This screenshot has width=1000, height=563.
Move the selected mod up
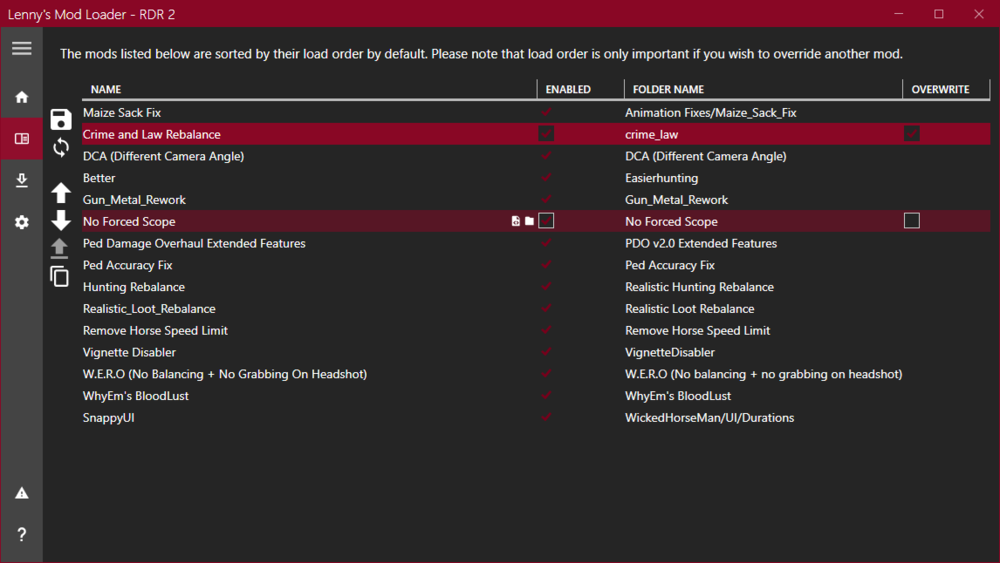61,193
